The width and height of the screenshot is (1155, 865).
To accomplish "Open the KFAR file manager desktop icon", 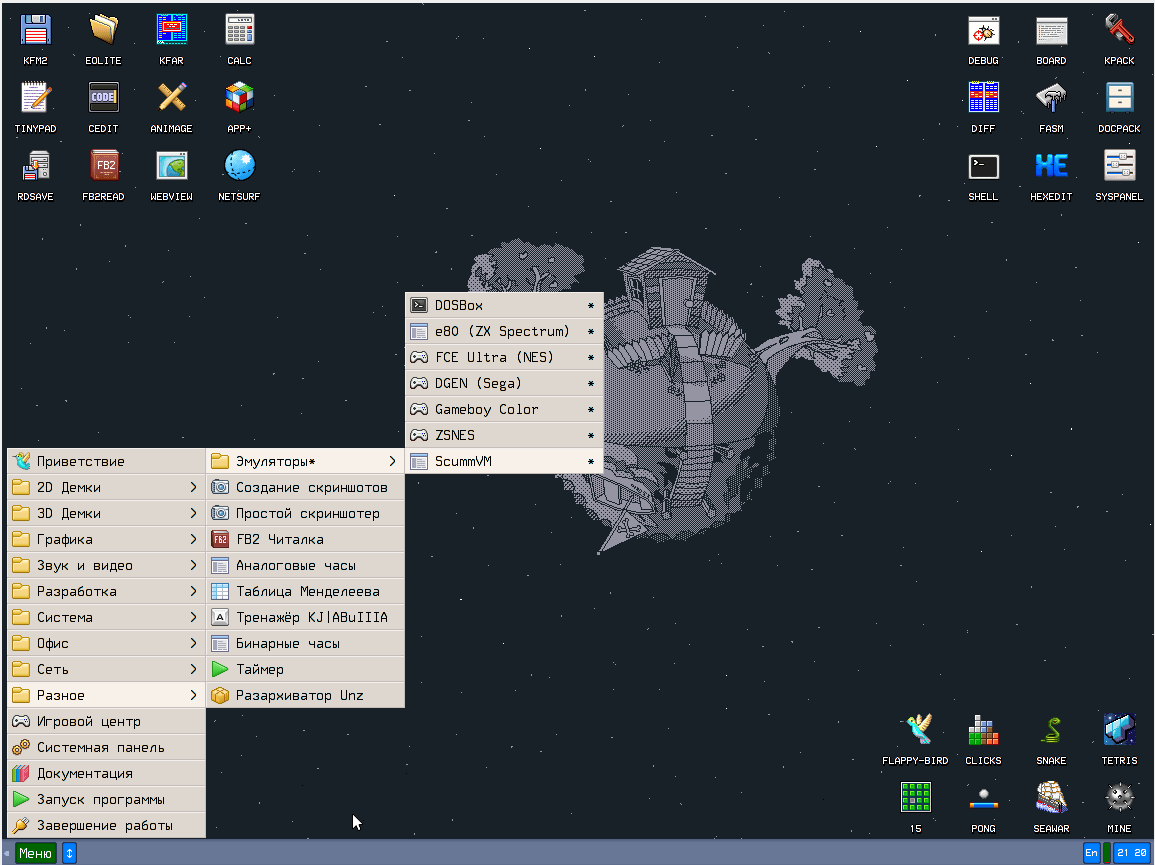I will (x=171, y=31).
